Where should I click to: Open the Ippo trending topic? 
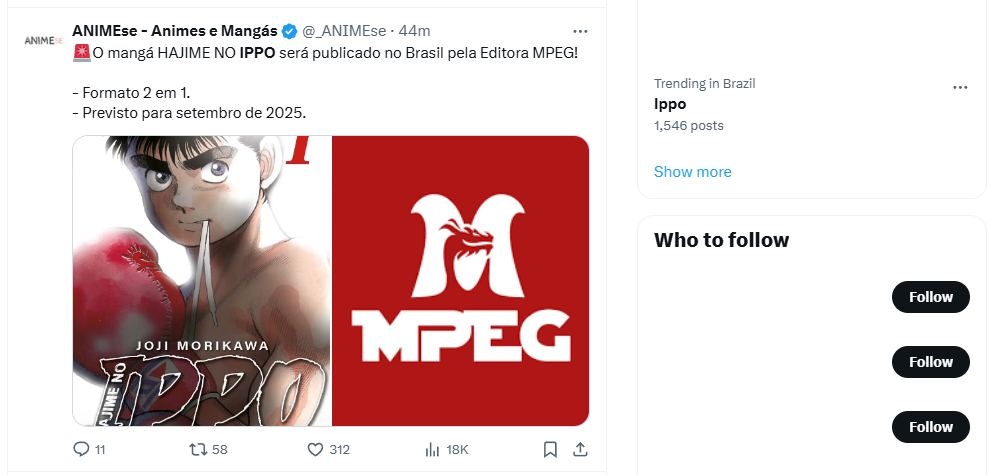point(670,104)
